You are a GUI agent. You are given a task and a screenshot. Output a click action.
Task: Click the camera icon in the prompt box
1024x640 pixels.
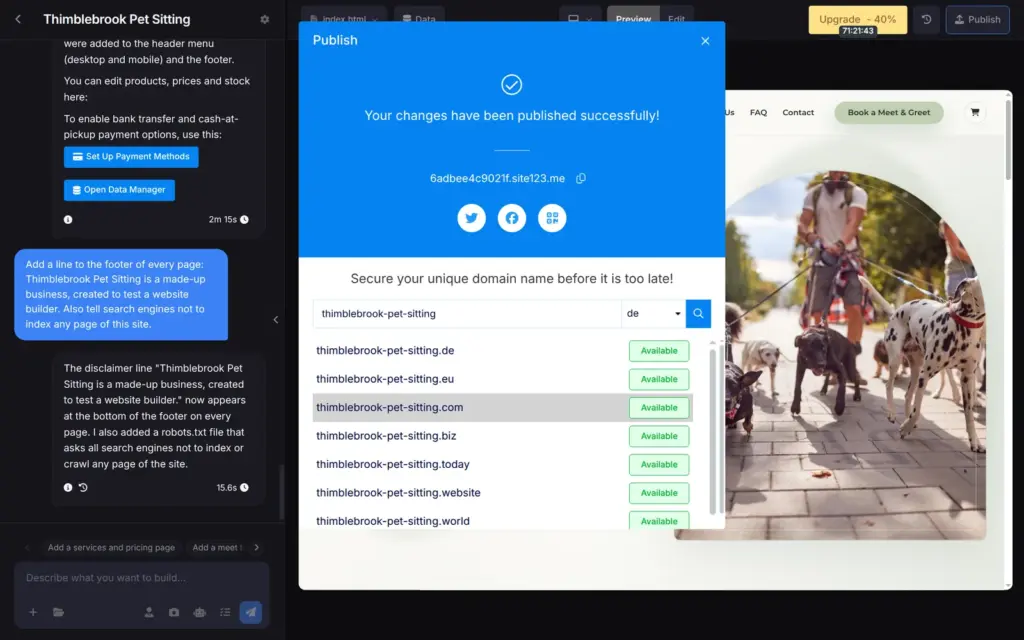coord(174,612)
